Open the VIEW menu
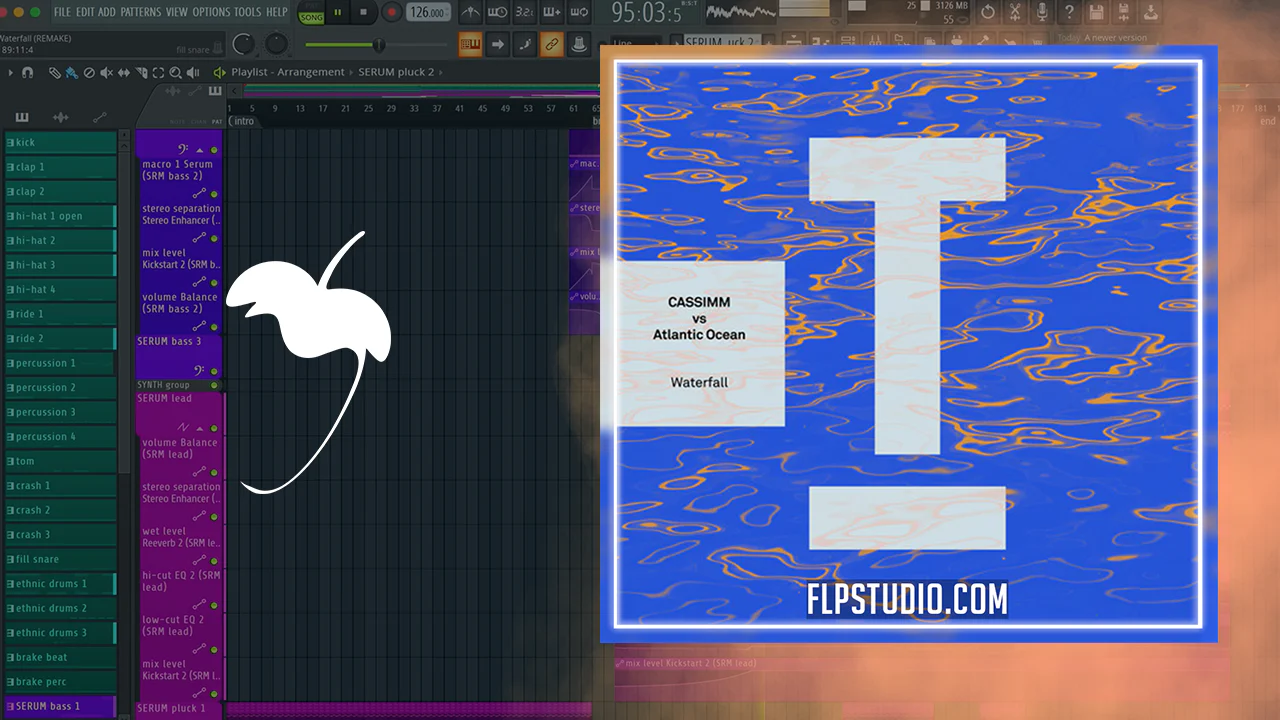Screen dimensions: 1280x720 point(177,12)
